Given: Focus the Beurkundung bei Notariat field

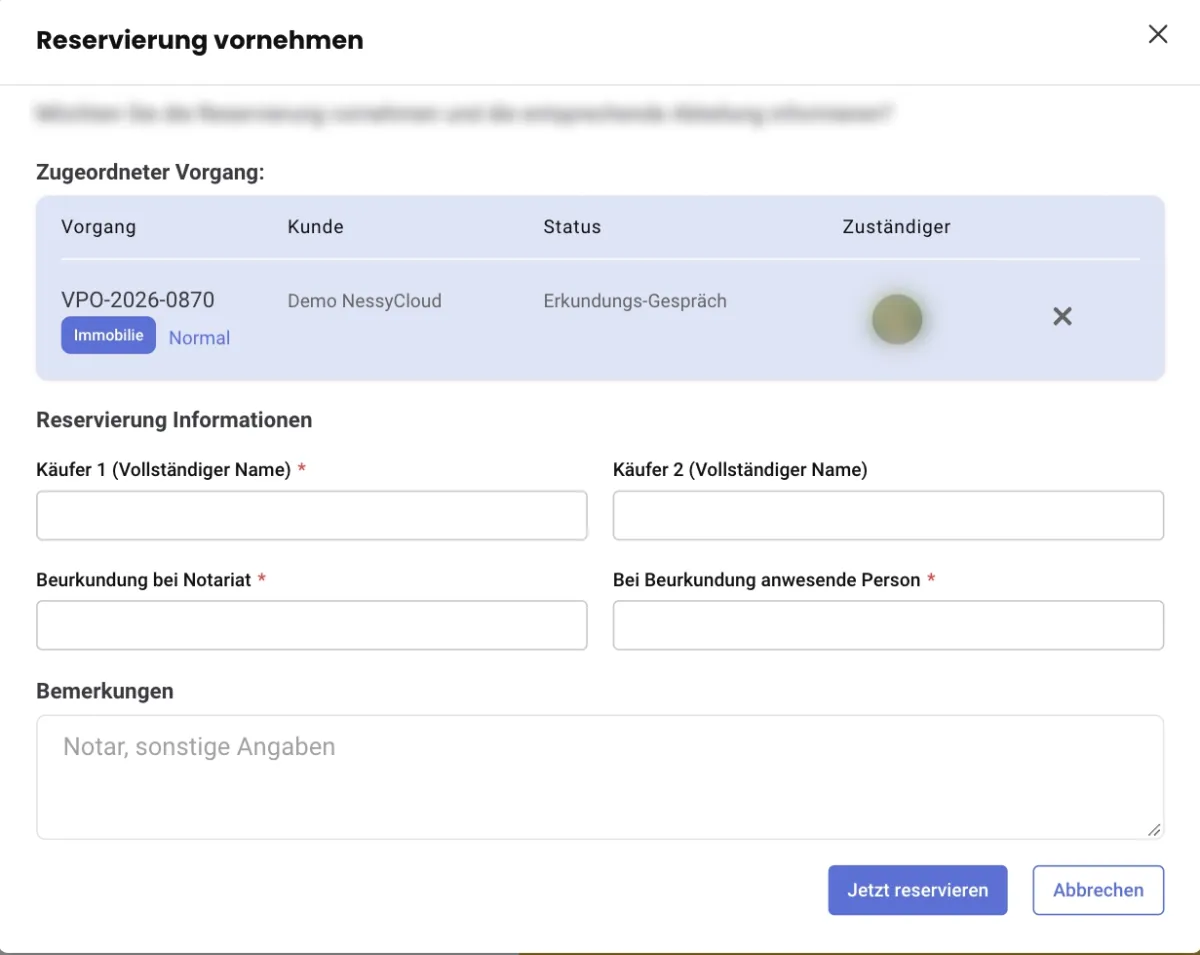Looking at the screenshot, I should (312, 626).
